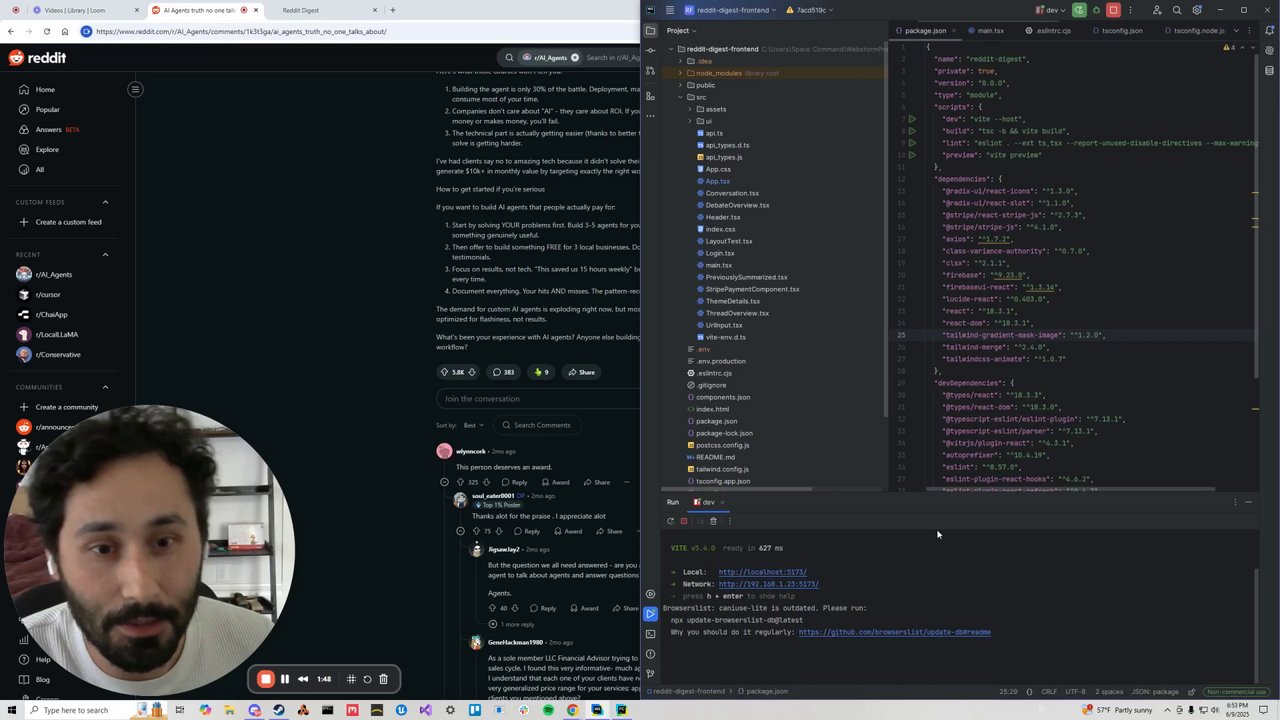Screen dimensions: 1280x720
Task: Open the Database tool window icon
Action: tap(1270, 70)
